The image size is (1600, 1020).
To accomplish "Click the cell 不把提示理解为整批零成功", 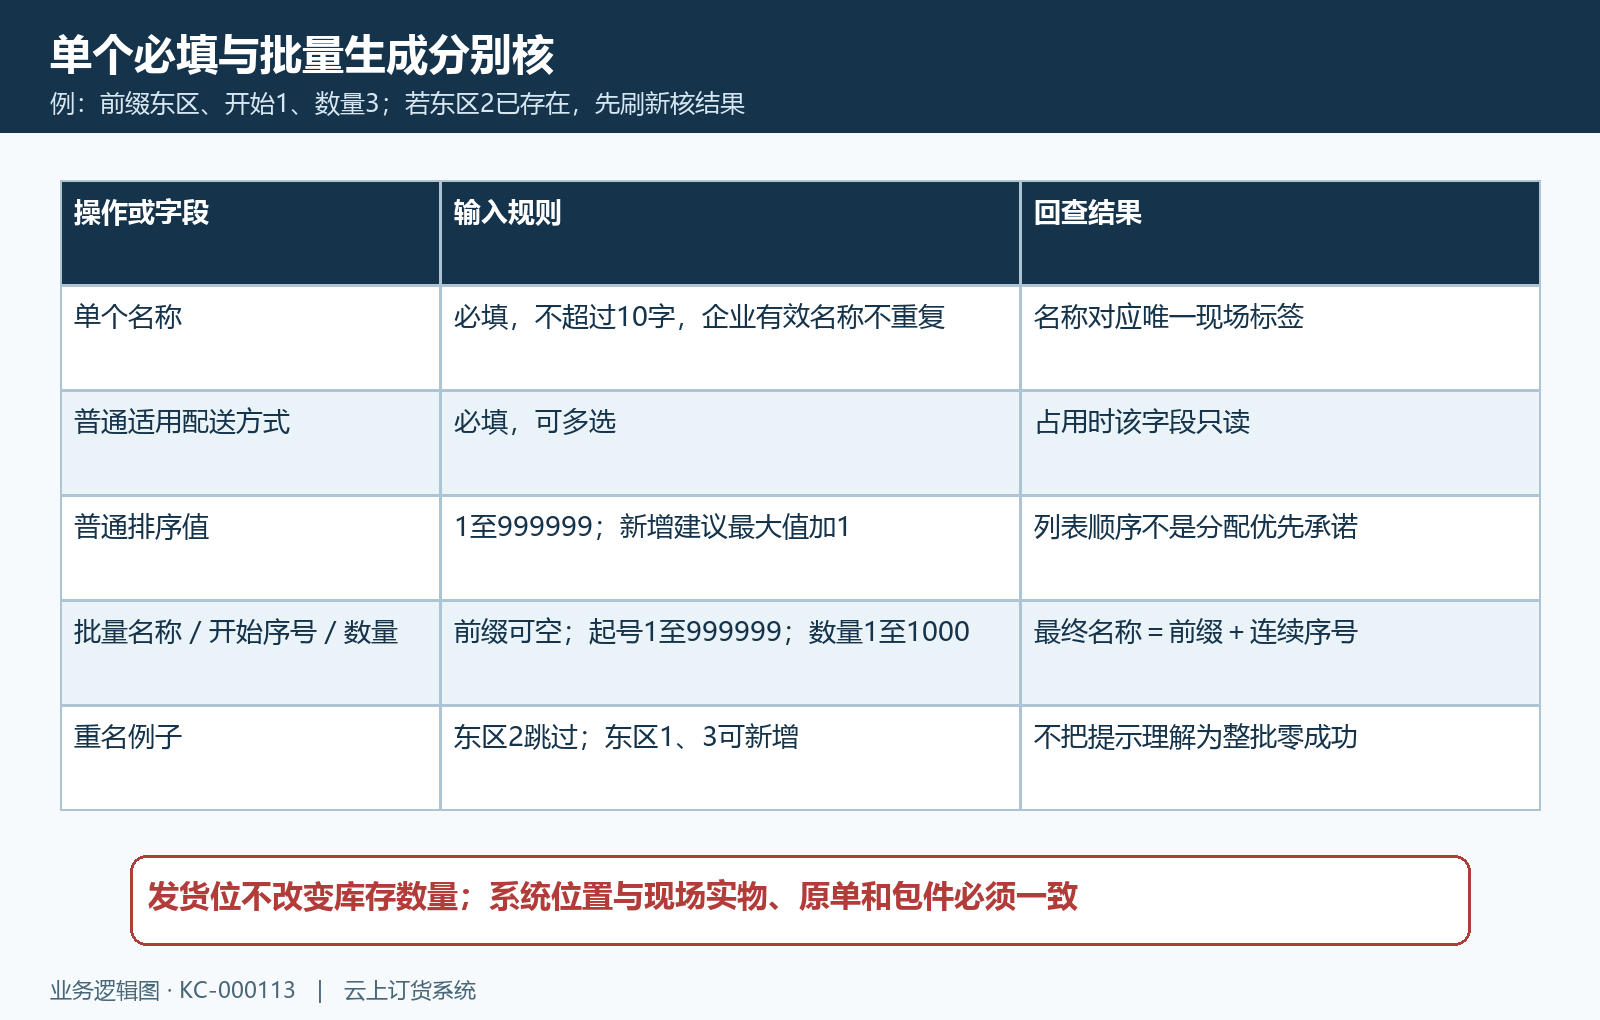I will [1280, 758].
